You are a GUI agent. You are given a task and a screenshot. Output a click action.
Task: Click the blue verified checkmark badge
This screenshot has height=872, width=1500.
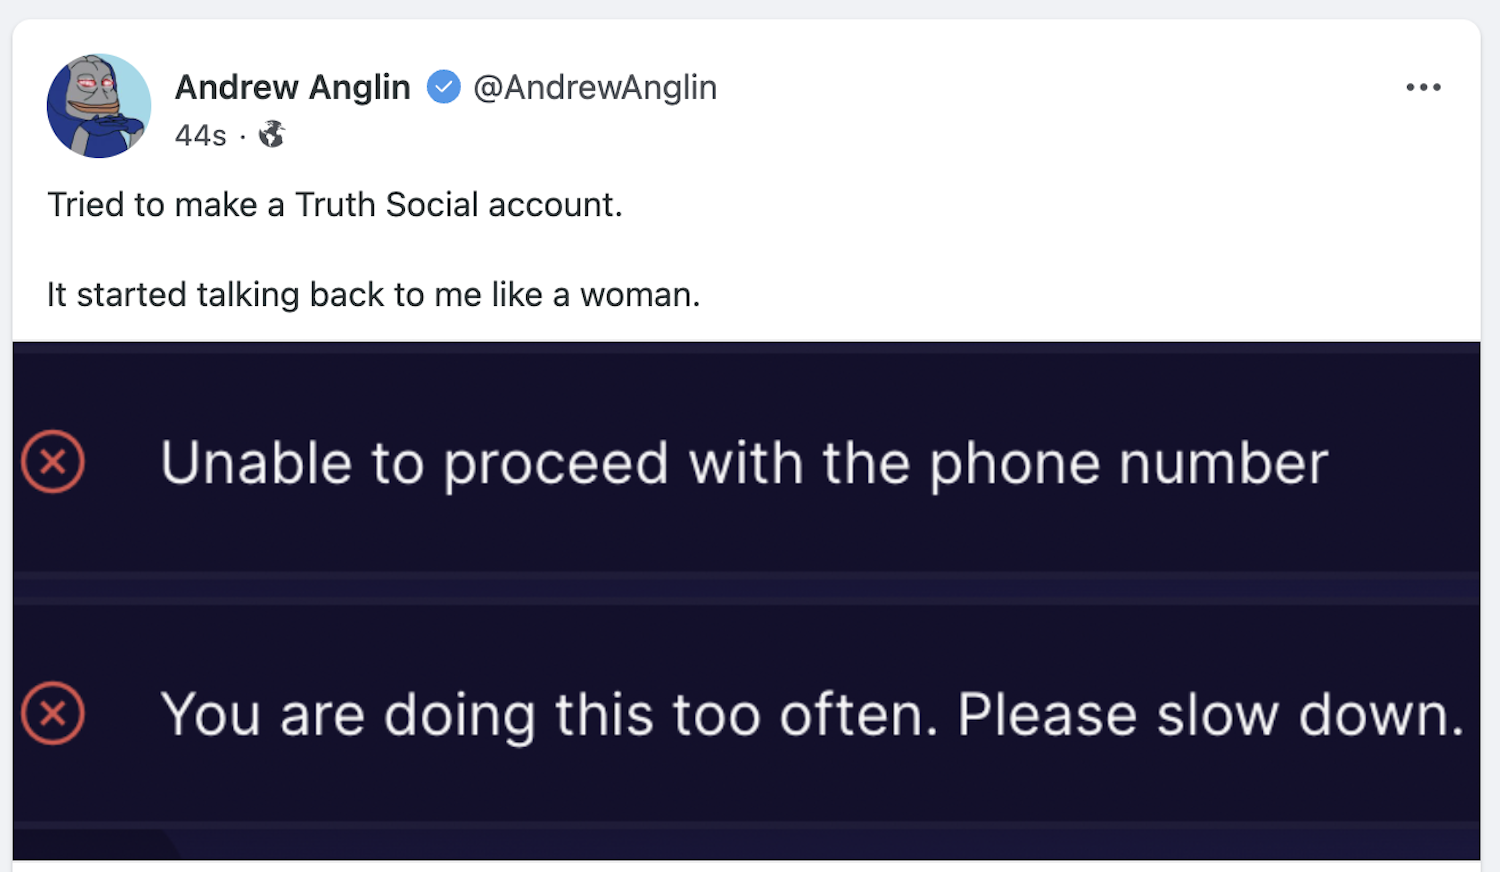tap(444, 88)
